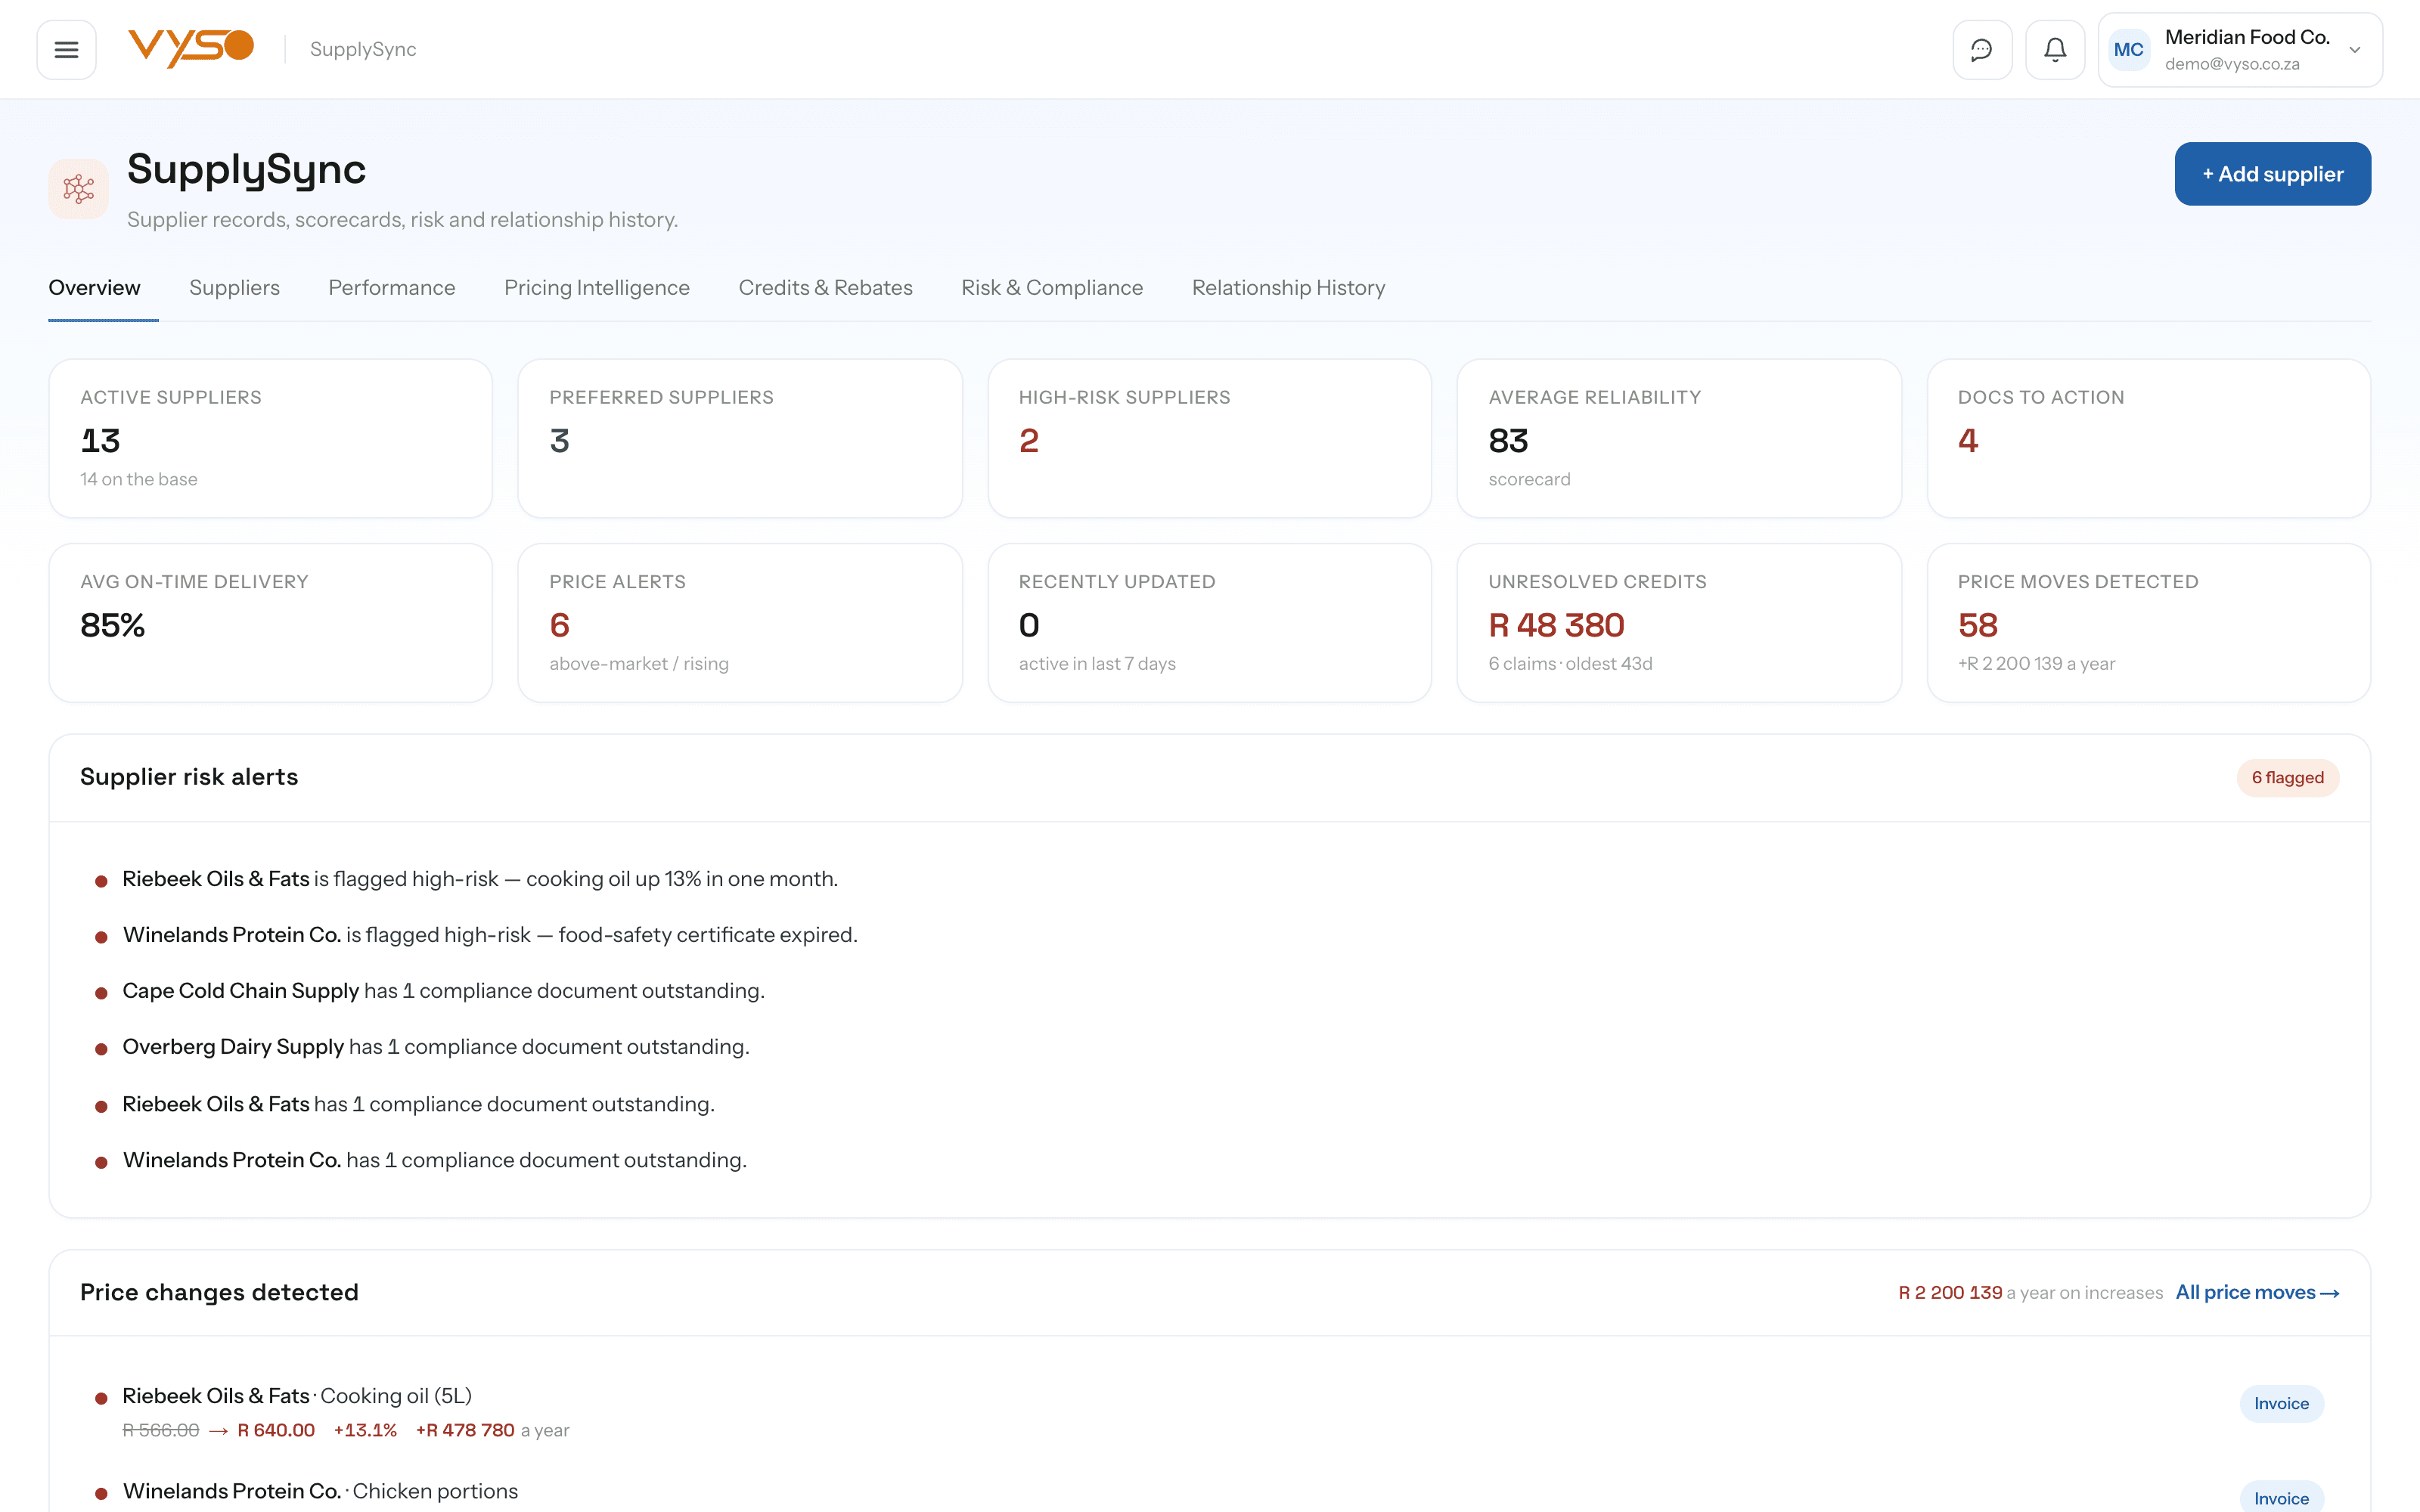Image resolution: width=2420 pixels, height=1512 pixels.
Task: Open the Performance tab
Action: click(391, 288)
